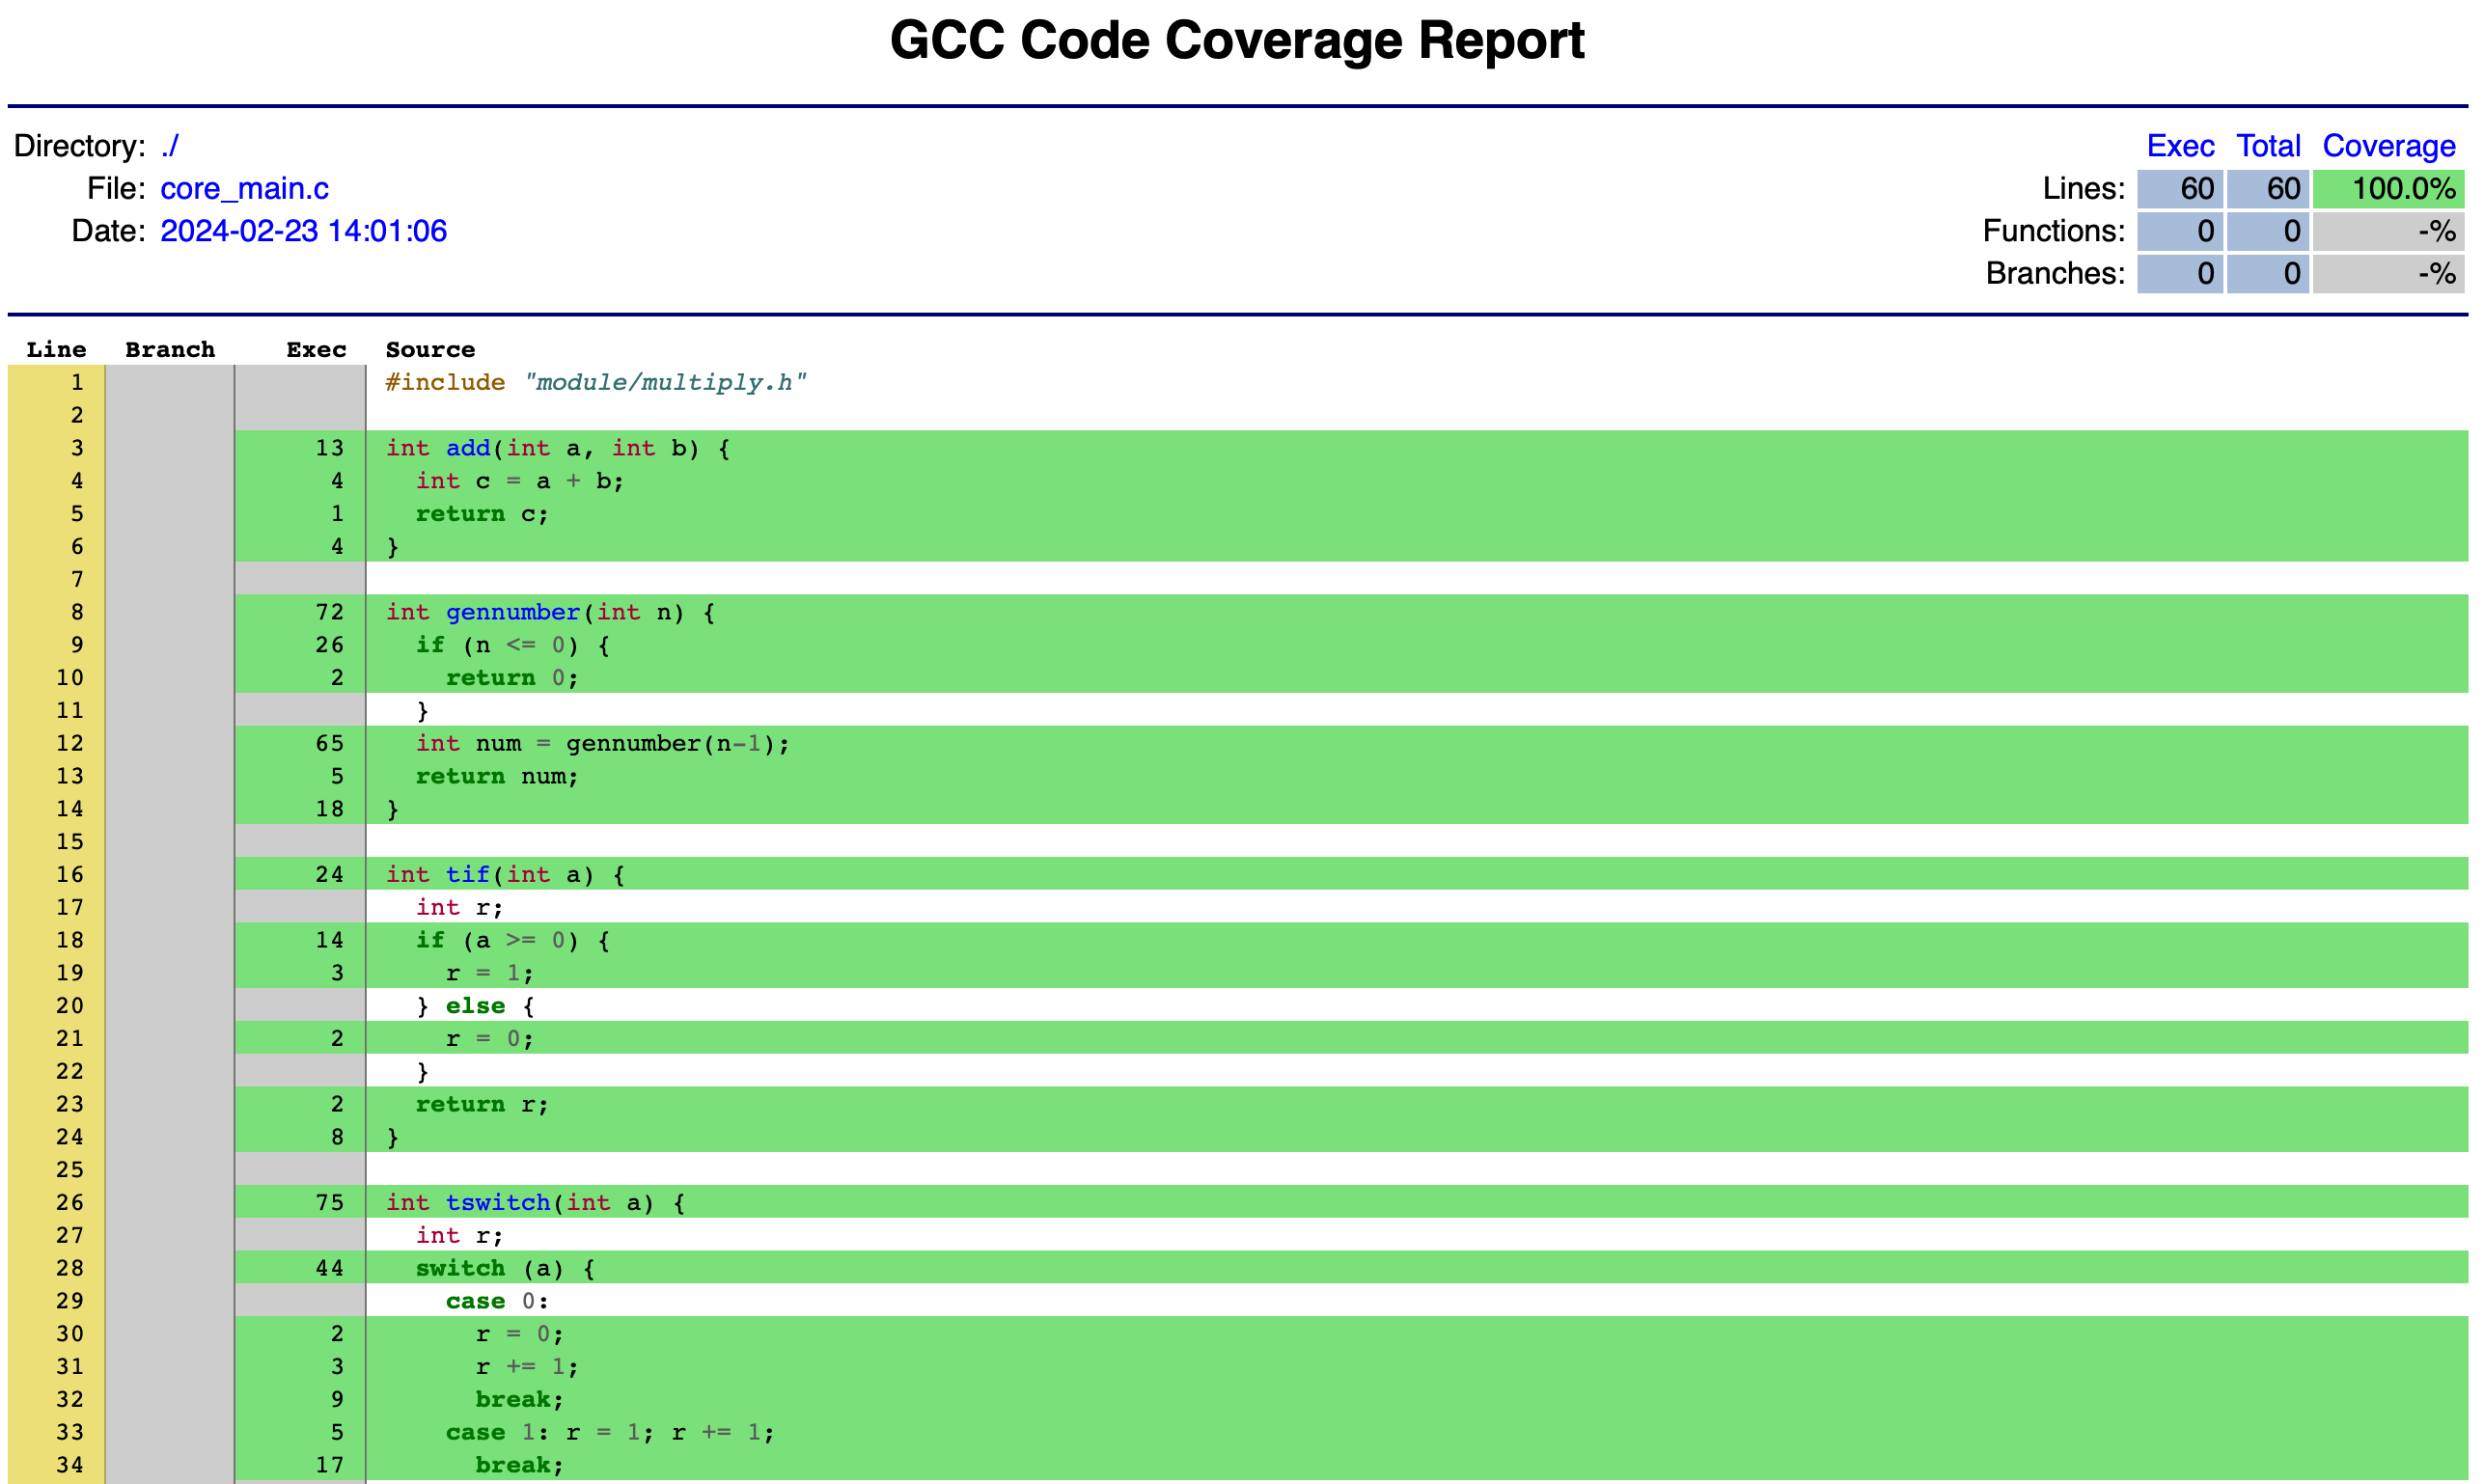The height and width of the screenshot is (1484, 2484).
Task: Select the report date 2024-02-23 14:01:06
Action: (x=303, y=231)
